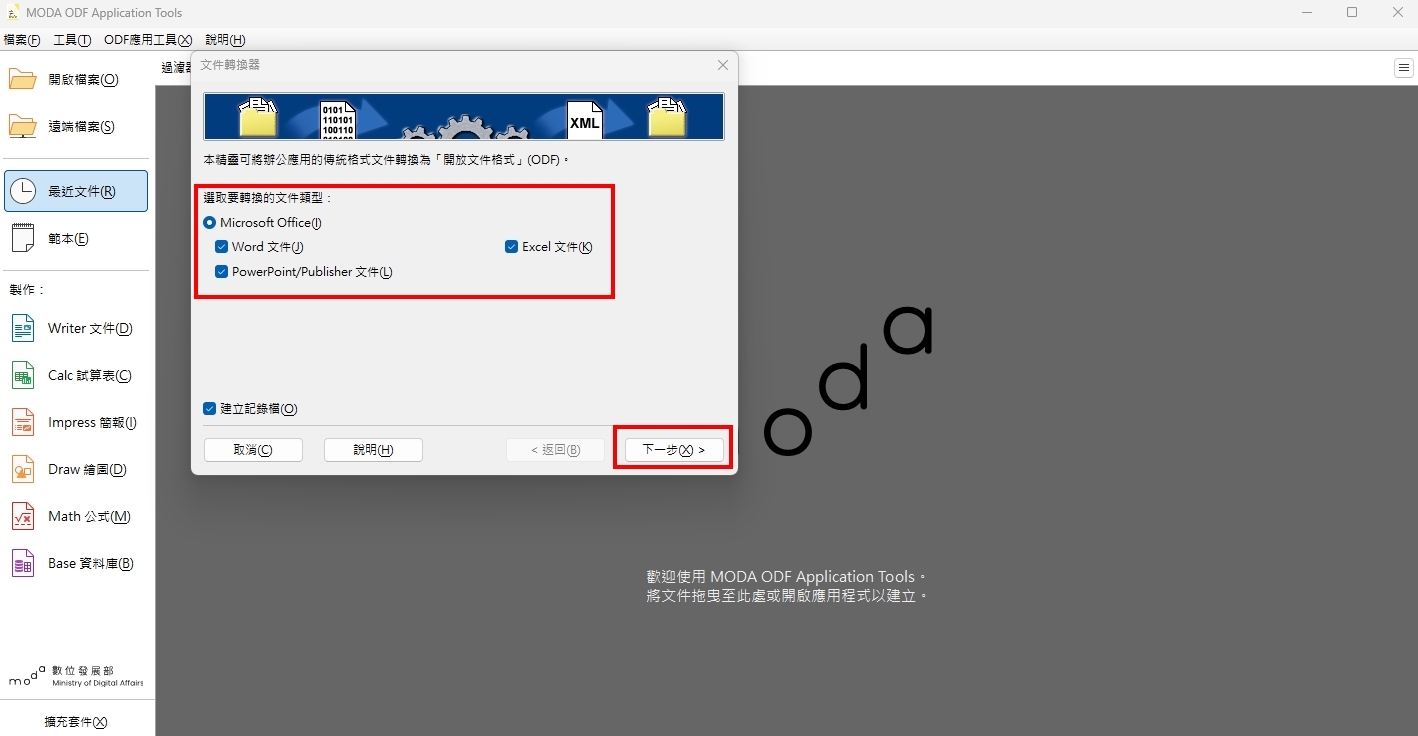Click the Calc spreadsheet icon
1418x736 pixels.
(23, 375)
